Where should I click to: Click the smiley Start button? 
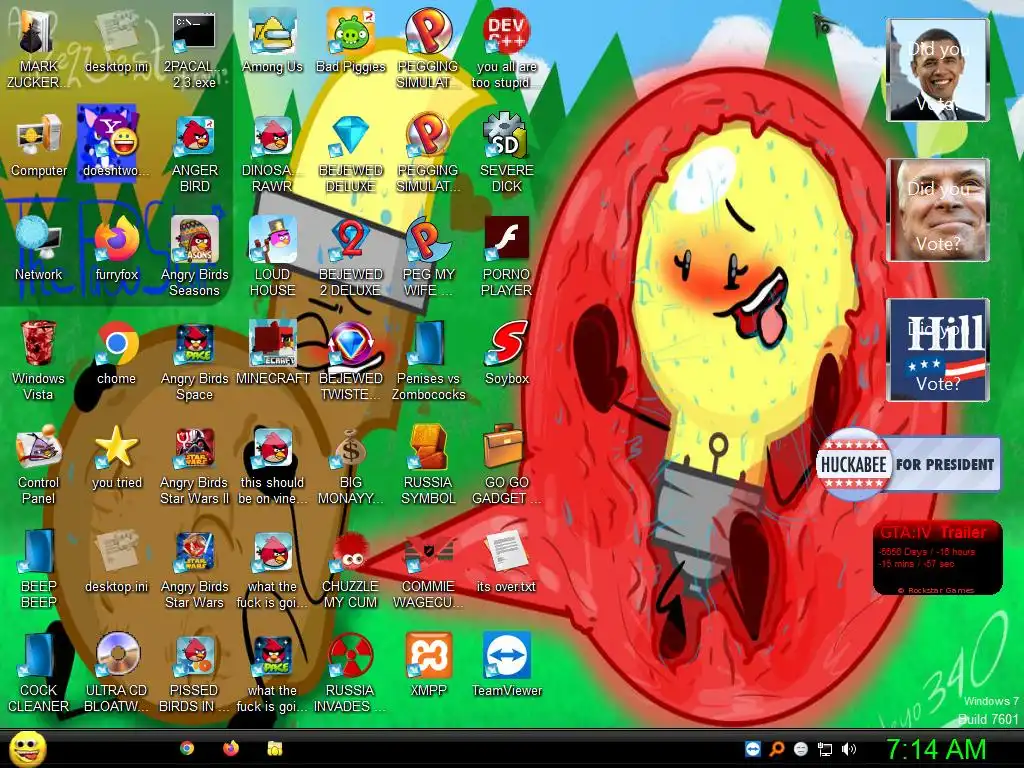tap(27, 749)
